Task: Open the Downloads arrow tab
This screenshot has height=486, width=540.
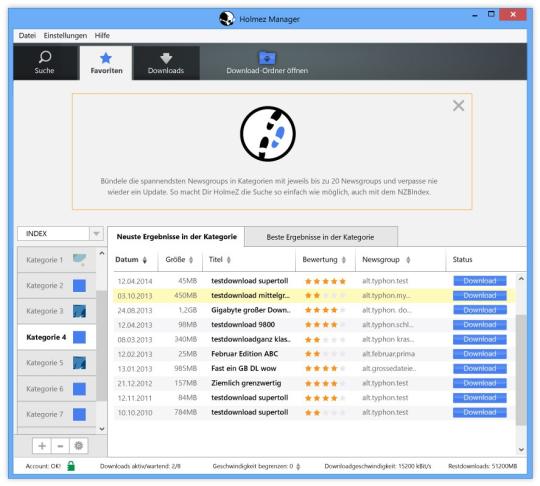Action: [x=166, y=63]
